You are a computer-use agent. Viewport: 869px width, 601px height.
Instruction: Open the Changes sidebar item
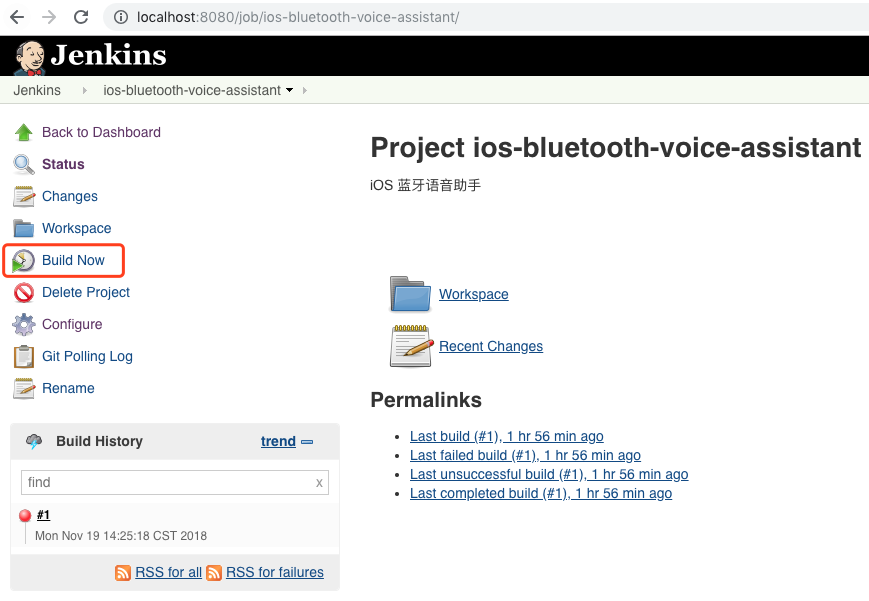click(70, 196)
